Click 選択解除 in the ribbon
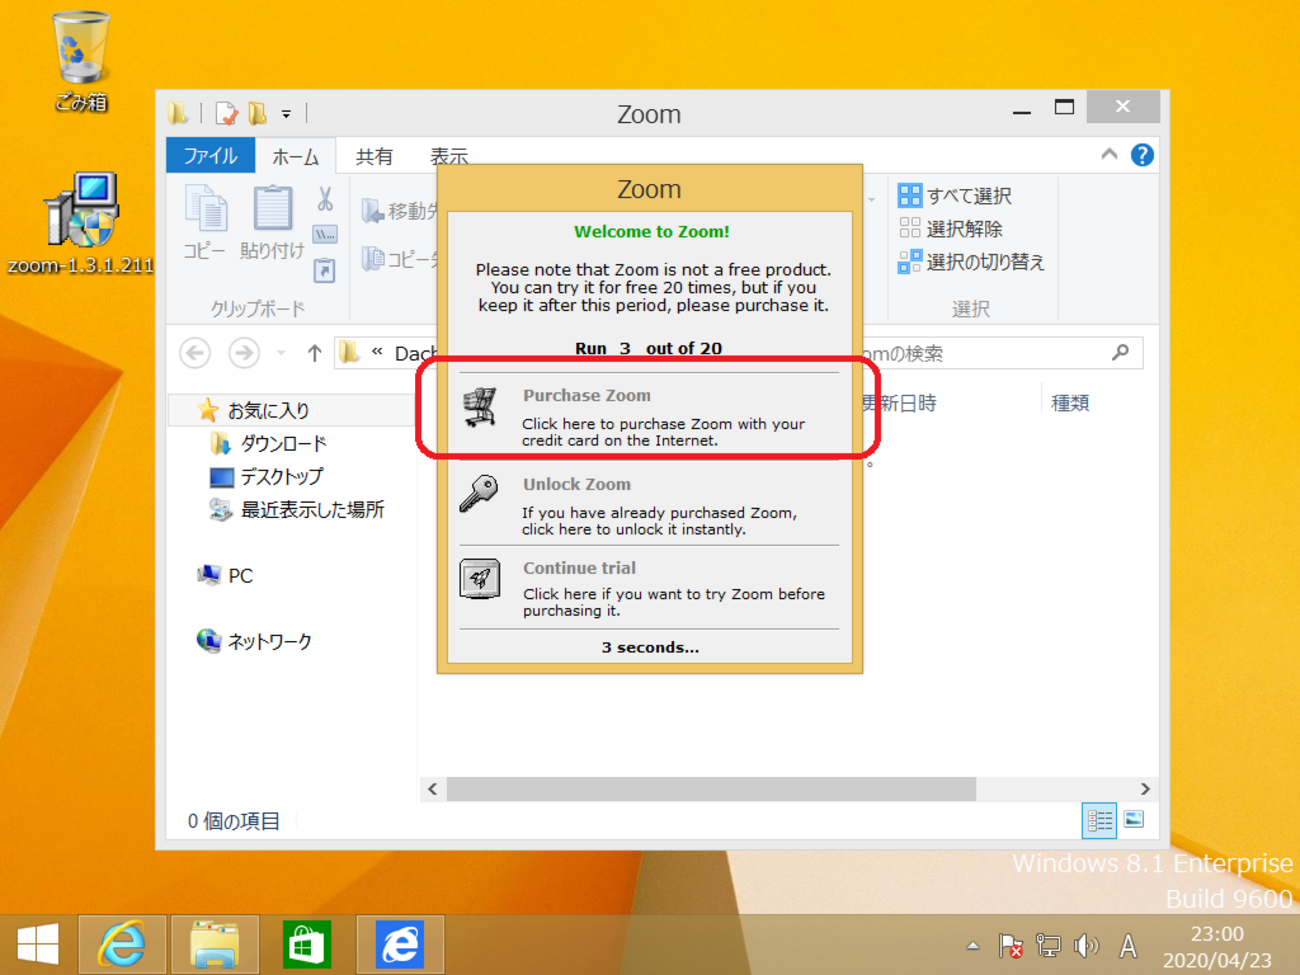1300x975 pixels. coord(951,229)
